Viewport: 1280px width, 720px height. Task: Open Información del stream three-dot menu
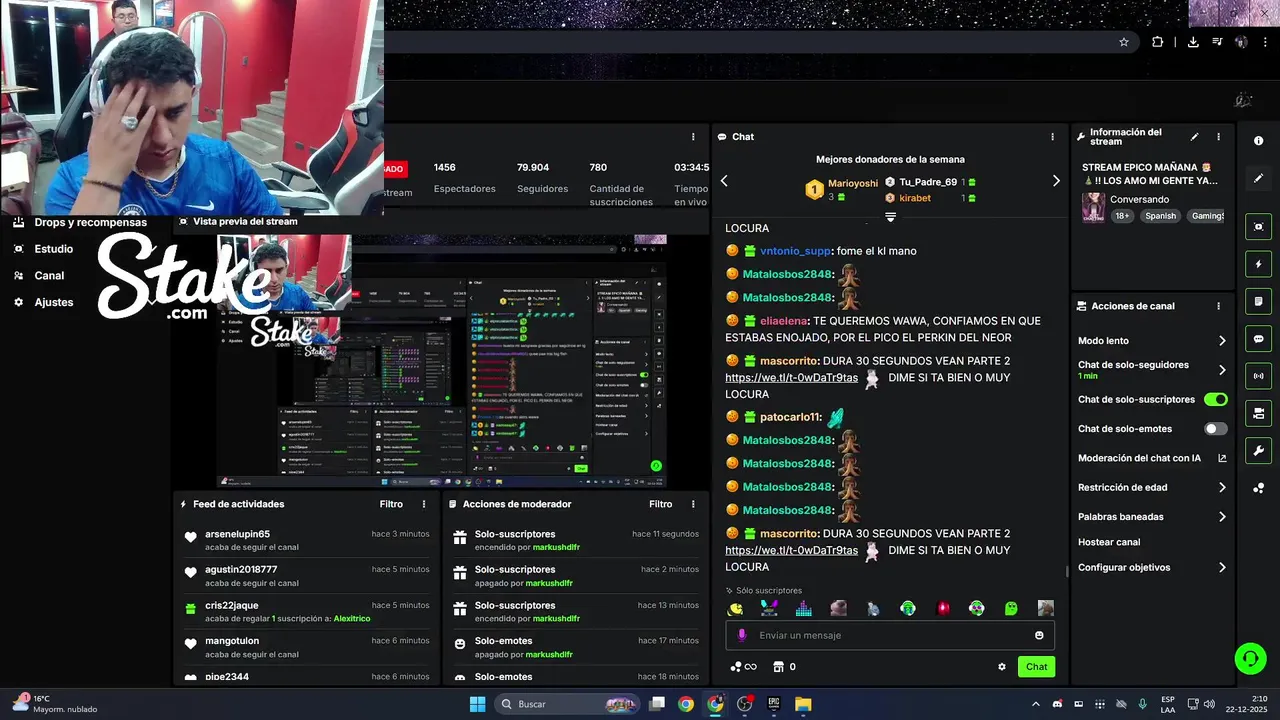1218,137
